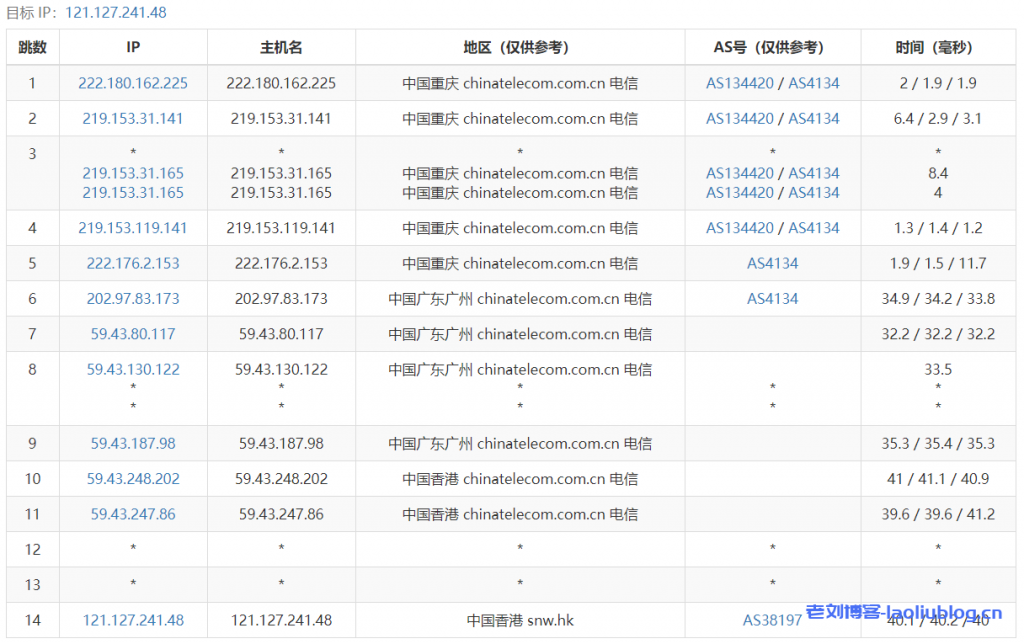Click hop 1 IP link 222.180.162.225
Viewport: 1024px width, 644px height.
(x=133, y=83)
